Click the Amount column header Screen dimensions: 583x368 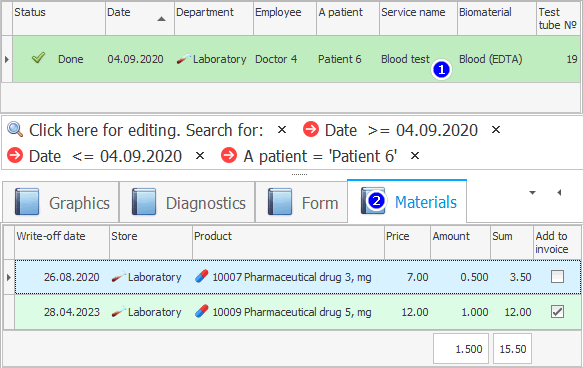(x=460, y=242)
